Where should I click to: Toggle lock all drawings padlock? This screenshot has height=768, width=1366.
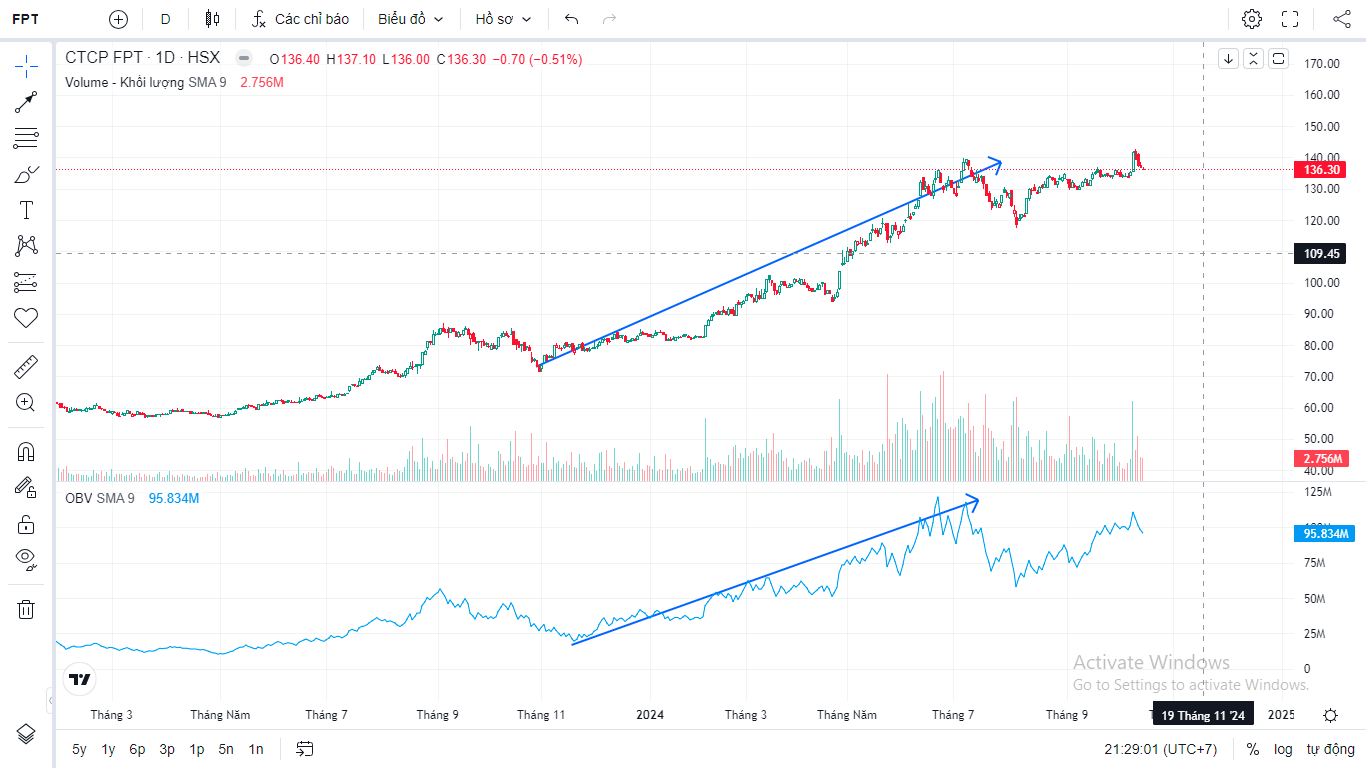point(26,524)
